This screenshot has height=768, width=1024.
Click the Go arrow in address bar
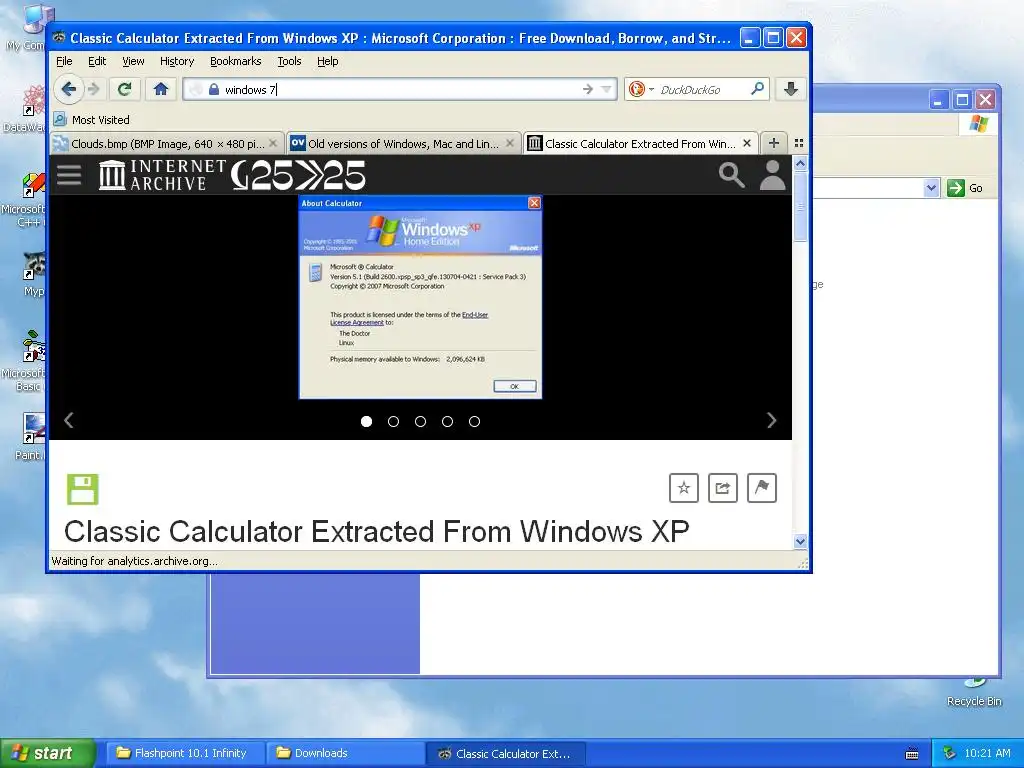point(588,89)
